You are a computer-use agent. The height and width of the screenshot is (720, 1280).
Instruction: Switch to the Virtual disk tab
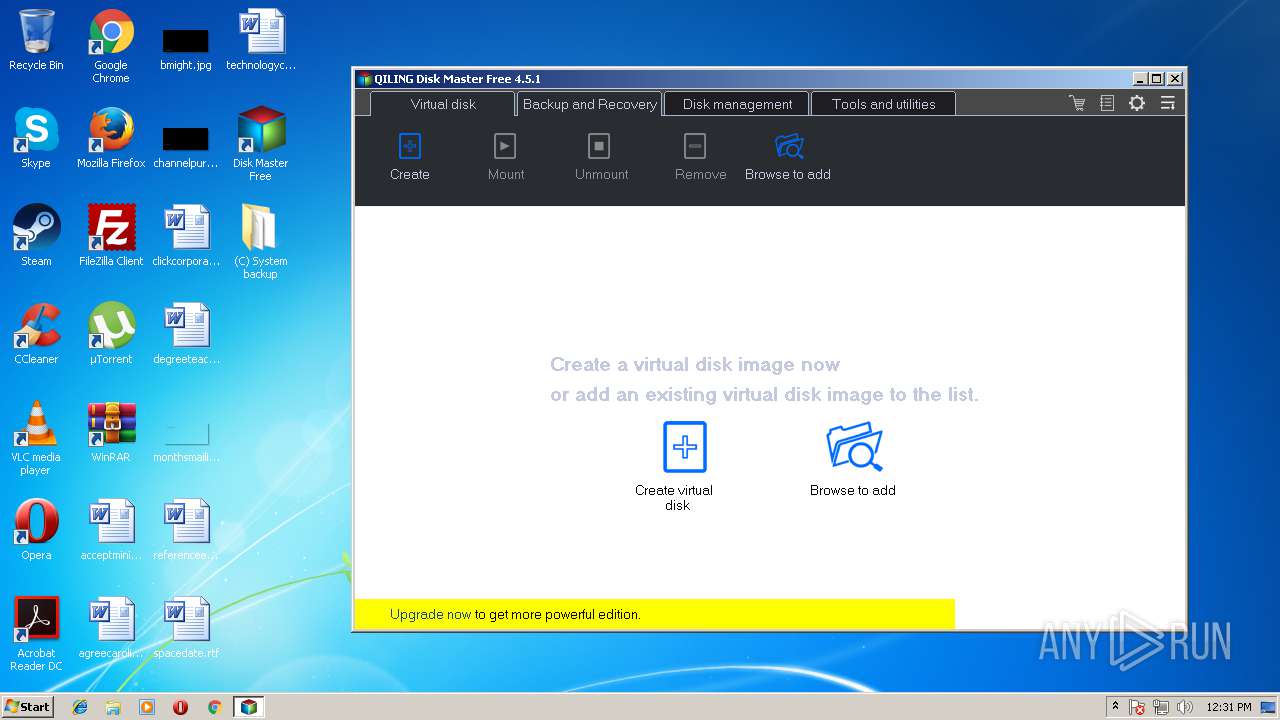[x=443, y=104]
